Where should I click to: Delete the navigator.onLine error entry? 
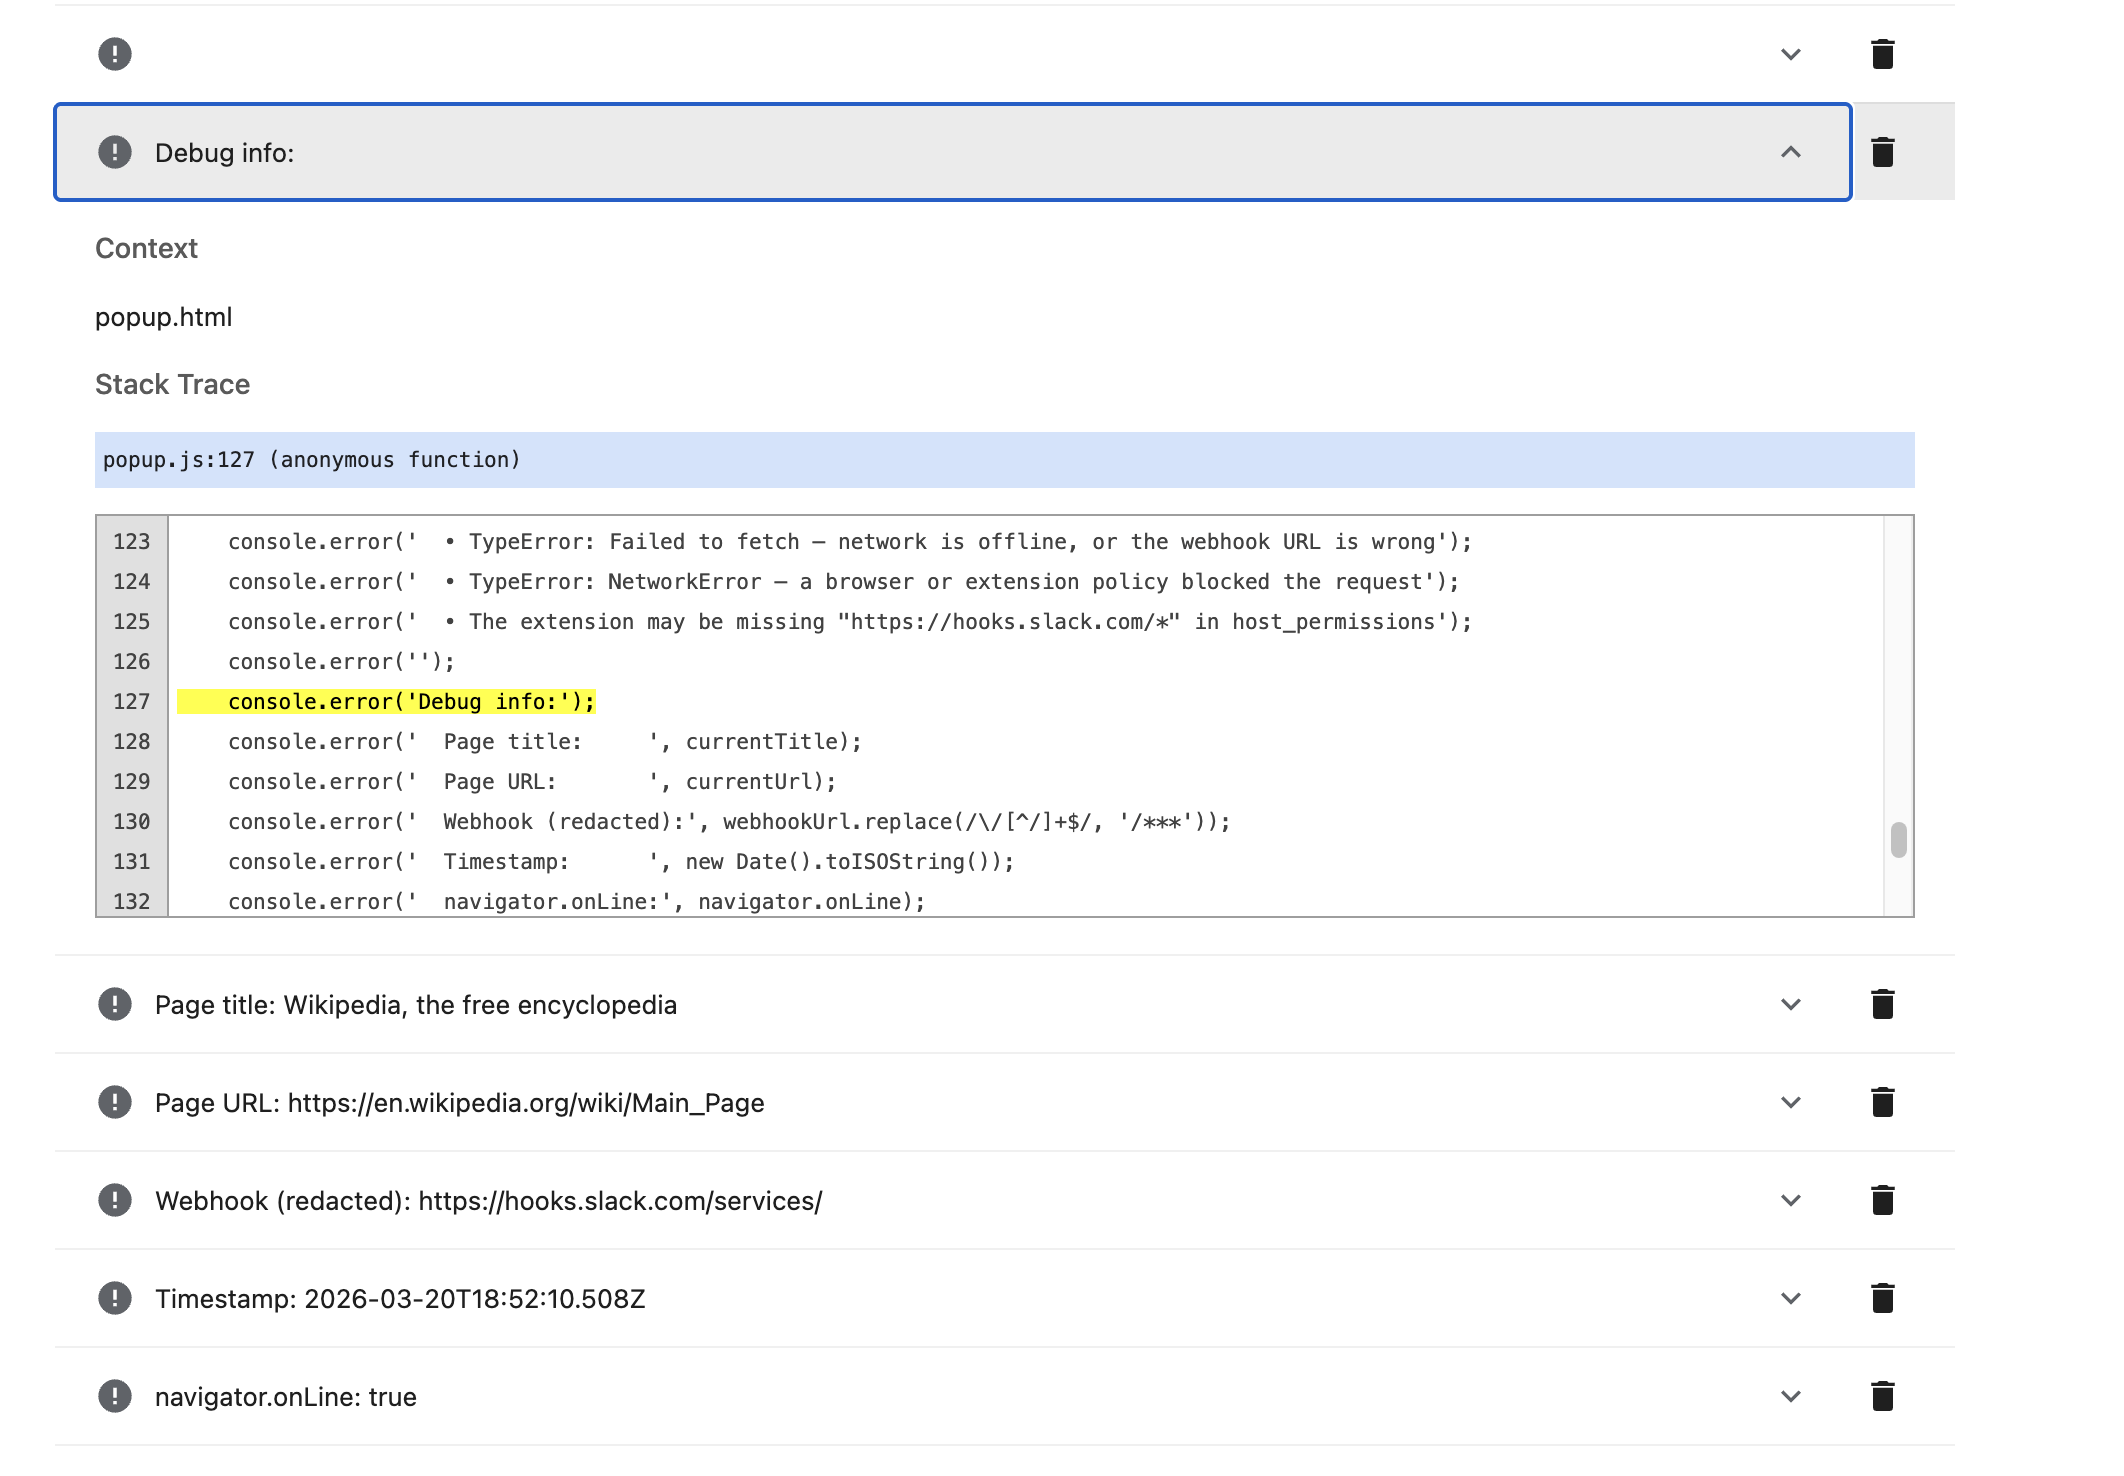coord(1882,1396)
